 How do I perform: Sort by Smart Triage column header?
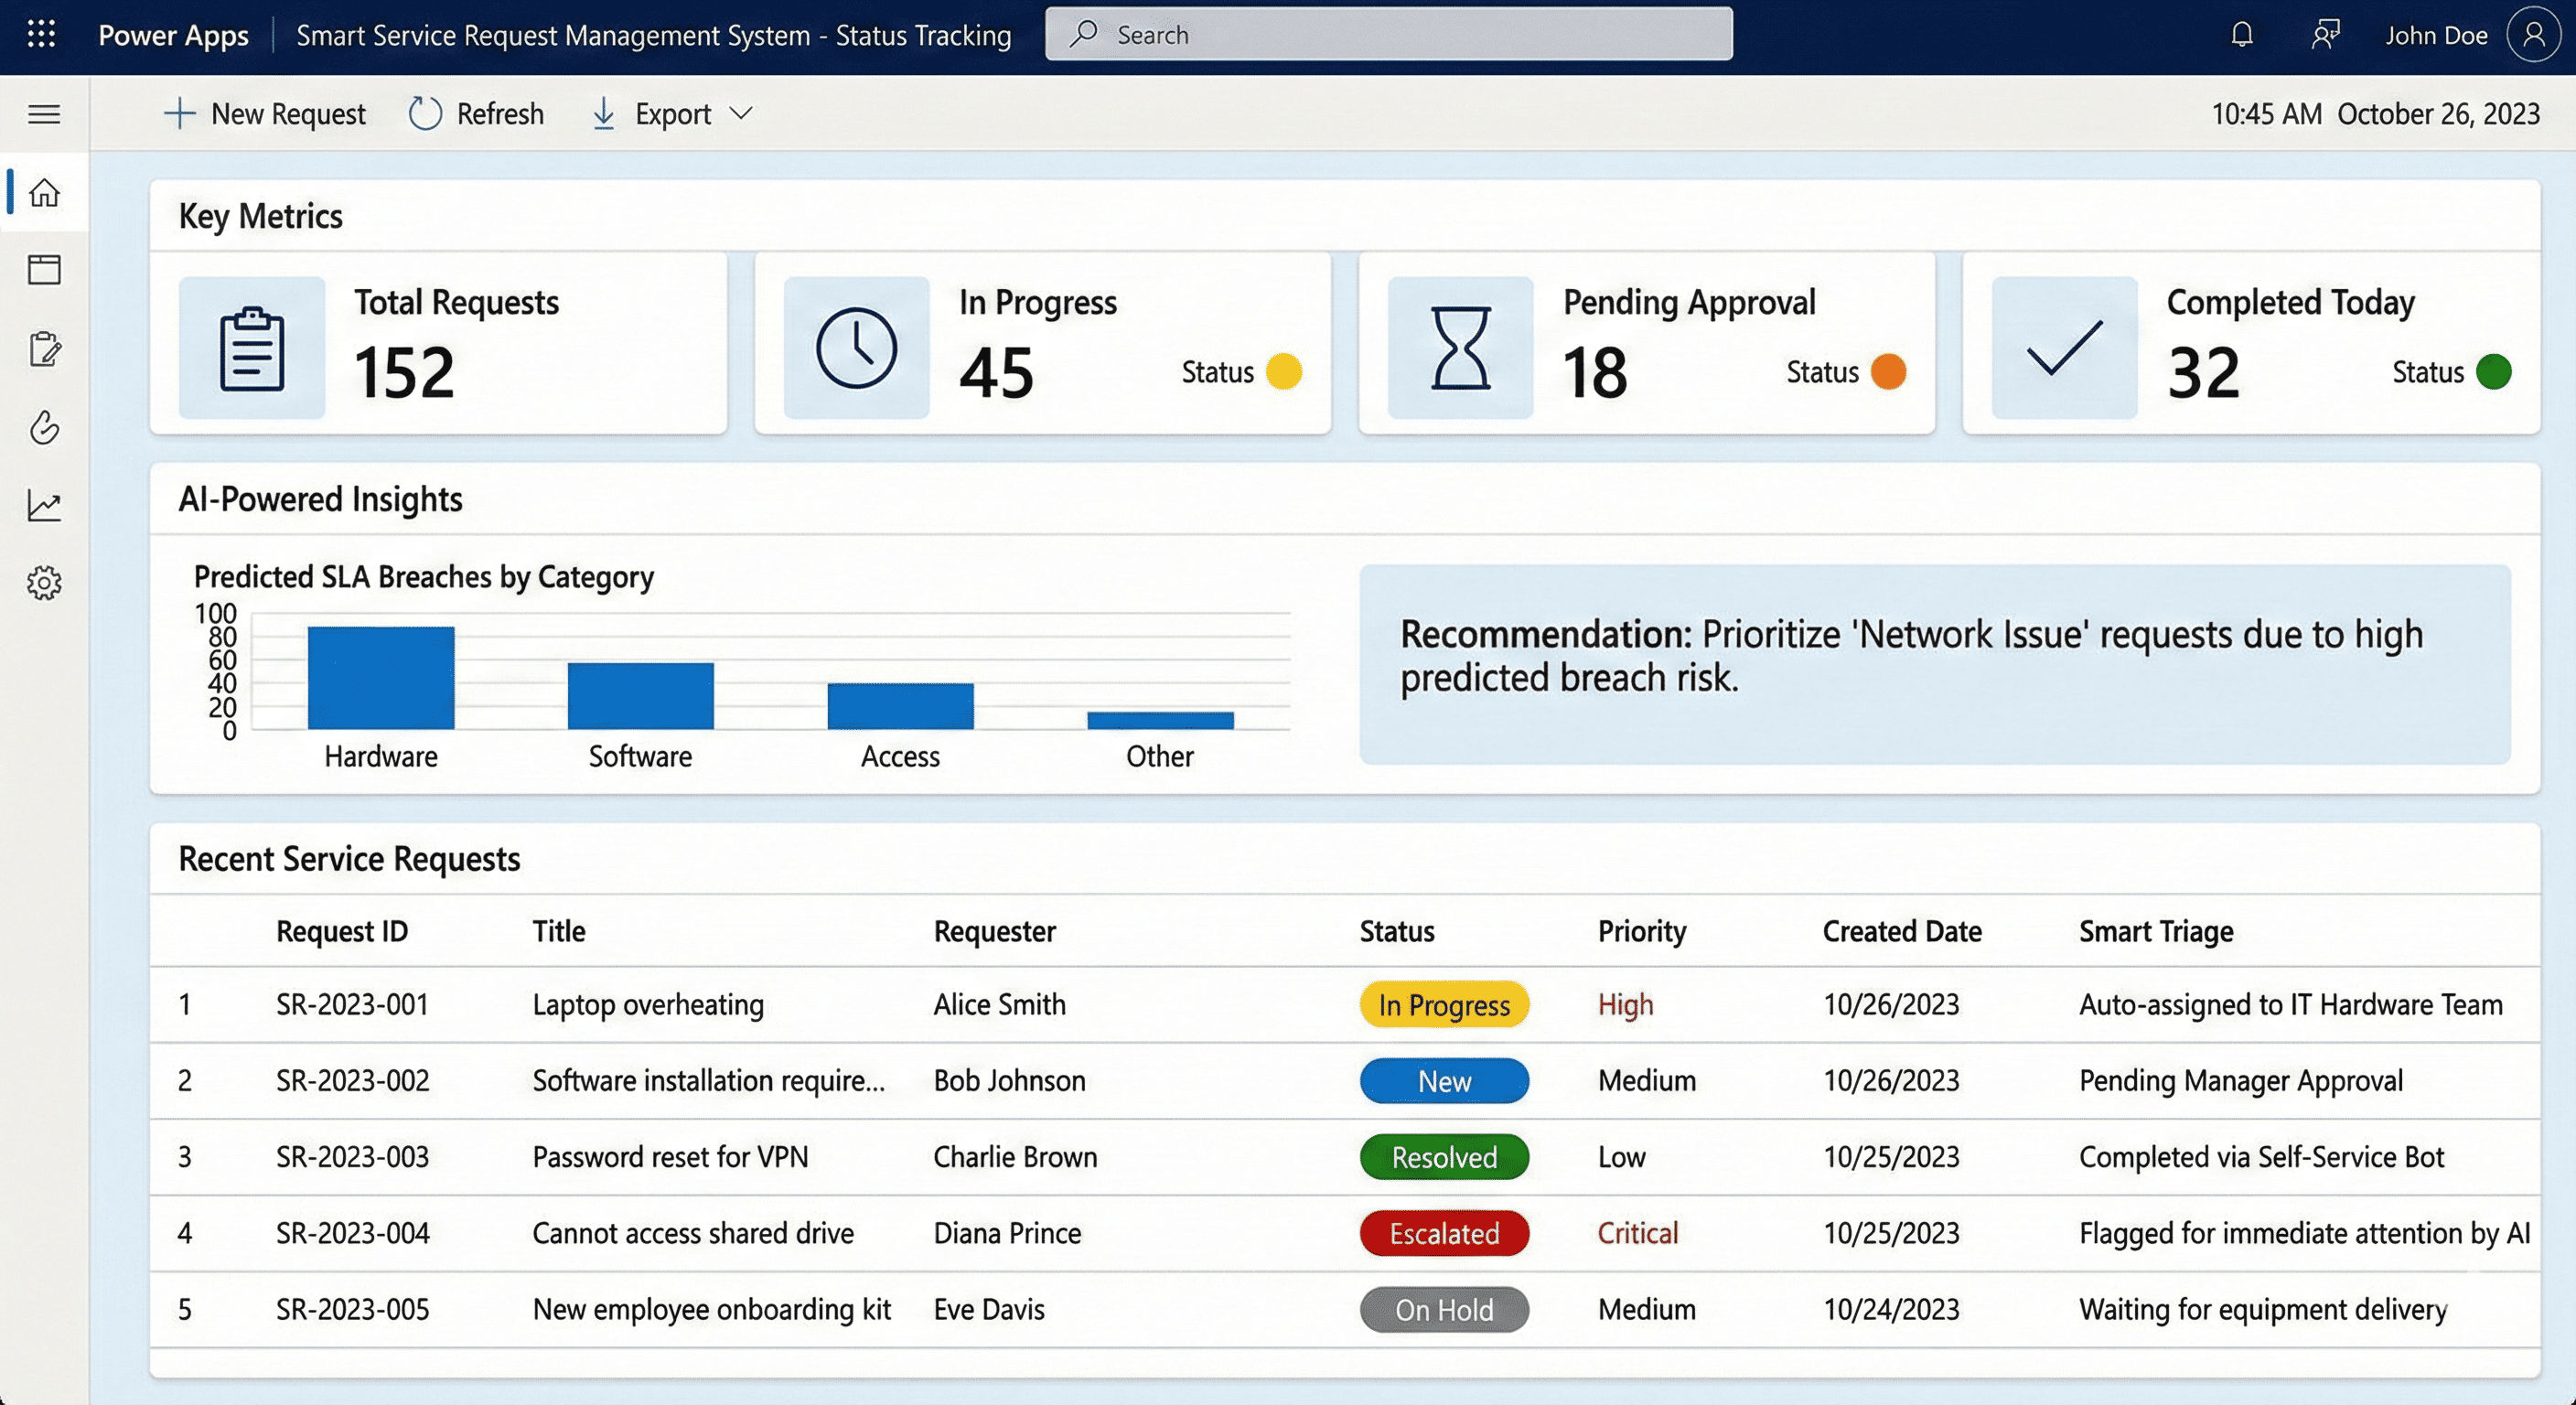click(2156, 931)
